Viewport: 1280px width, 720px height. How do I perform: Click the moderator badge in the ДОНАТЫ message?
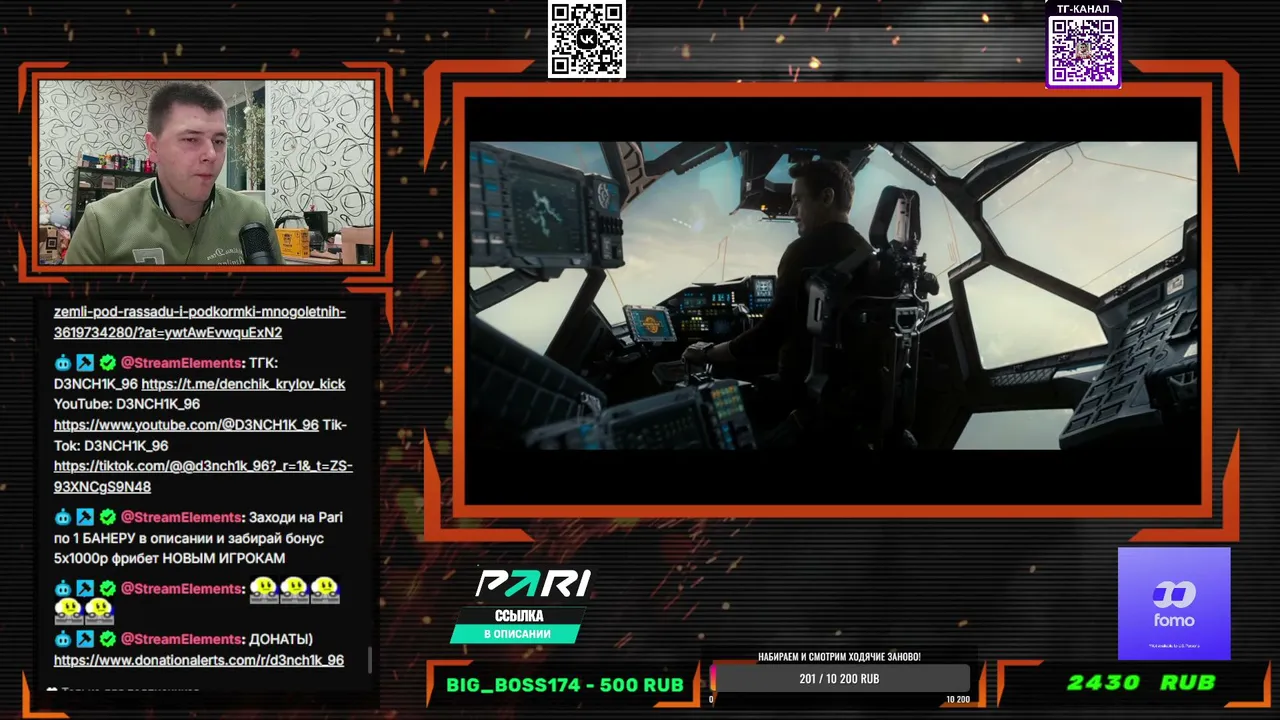coord(85,639)
